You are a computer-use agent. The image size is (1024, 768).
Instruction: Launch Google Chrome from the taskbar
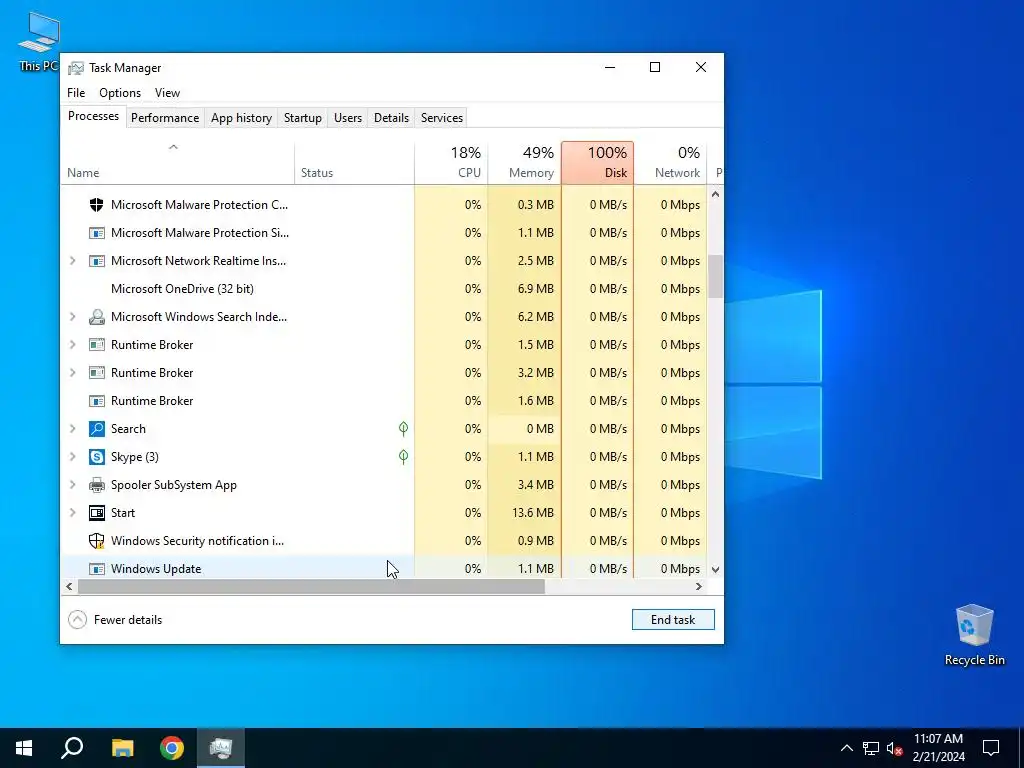coord(172,748)
